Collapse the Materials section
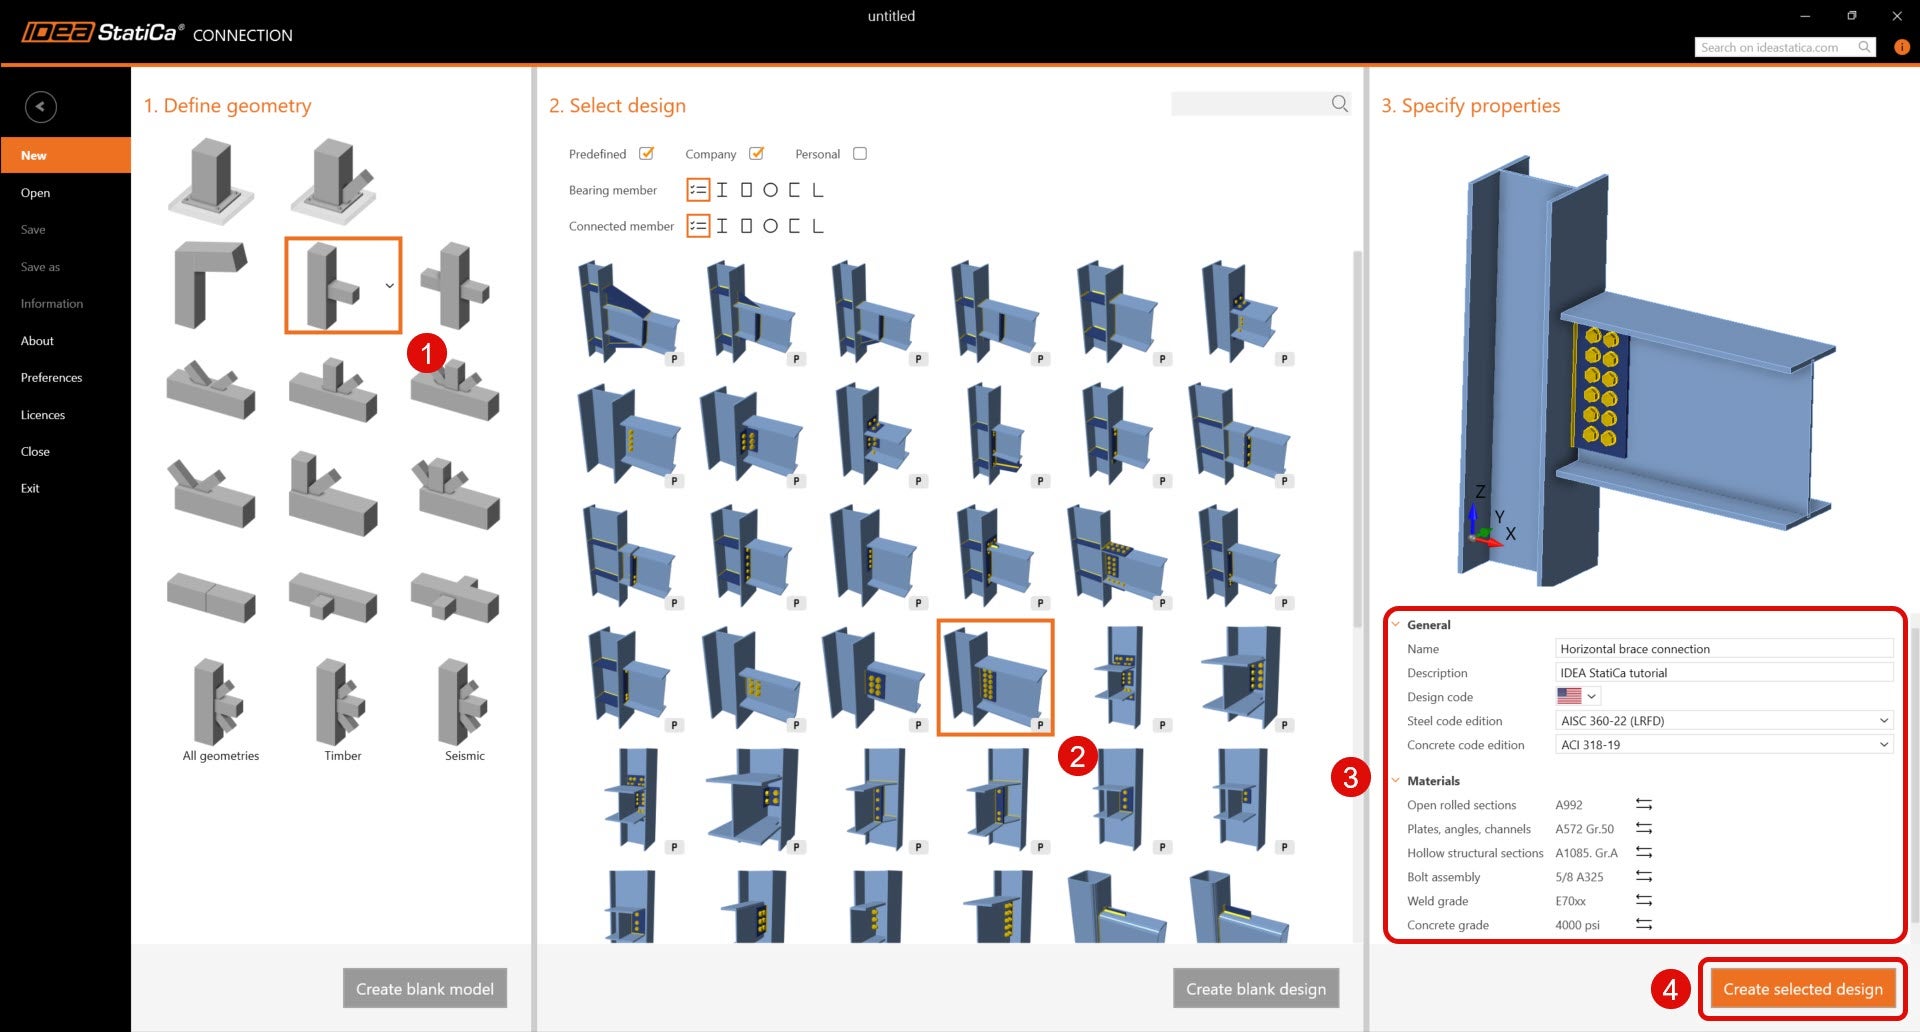This screenshot has height=1032, width=1920. click(x=1396, y=780)
